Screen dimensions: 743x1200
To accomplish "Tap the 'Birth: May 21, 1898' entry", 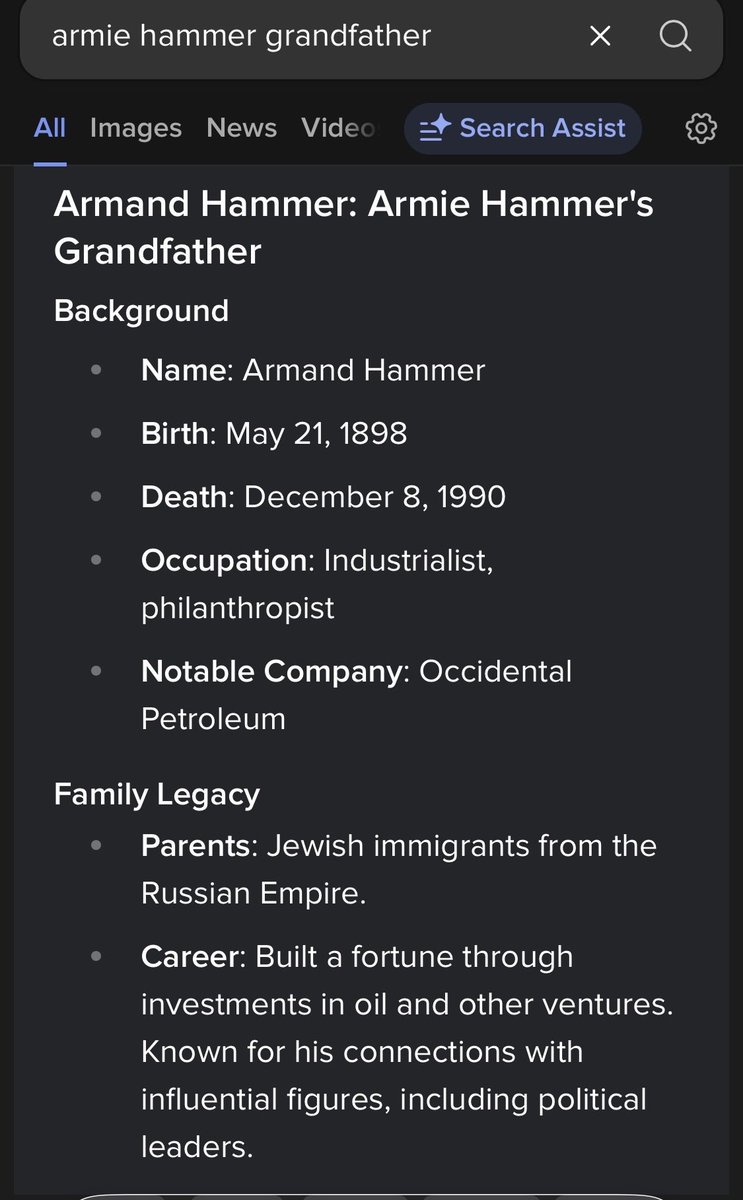I will 274,433.
